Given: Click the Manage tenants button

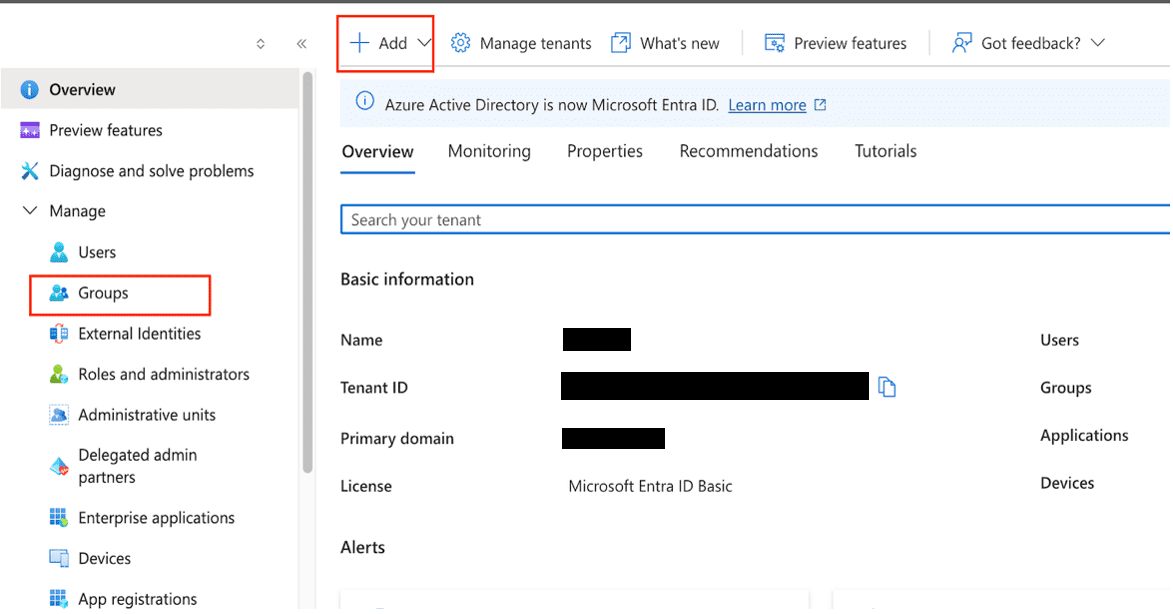Looking at the screenshot, I should click(x=520, y=43).
